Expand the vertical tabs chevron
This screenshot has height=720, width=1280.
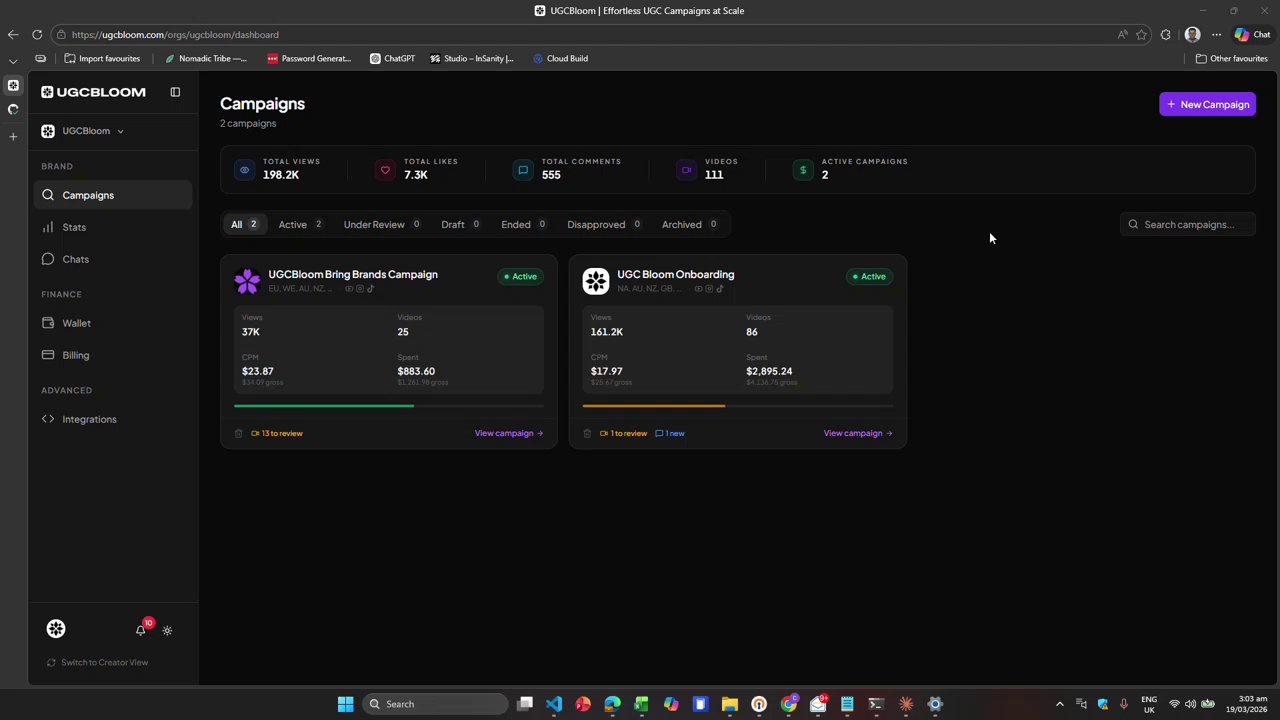point(13,60)
